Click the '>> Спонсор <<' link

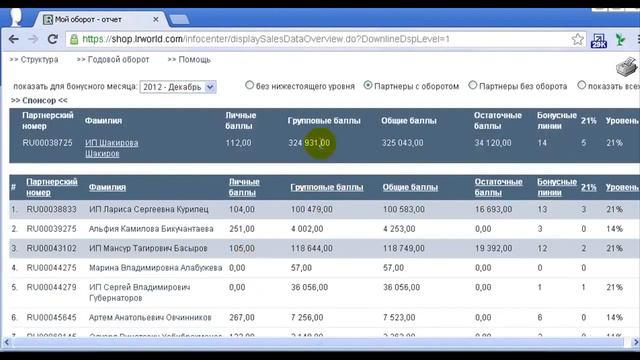click(39, 100)
